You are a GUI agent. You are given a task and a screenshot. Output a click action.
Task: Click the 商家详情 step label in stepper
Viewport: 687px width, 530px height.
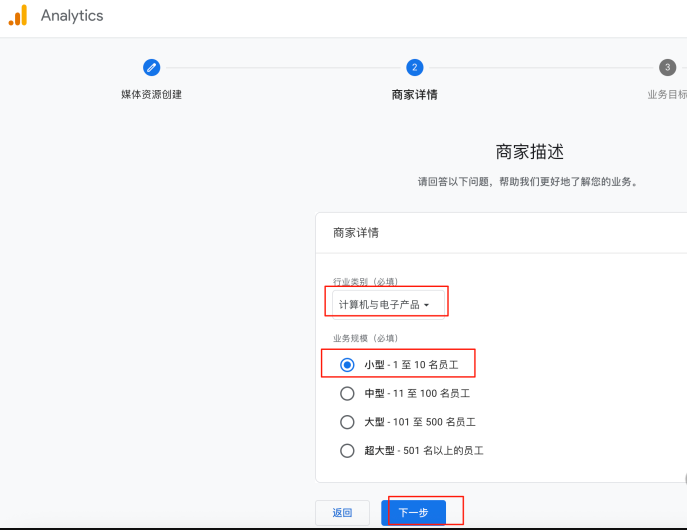[414, 95]
